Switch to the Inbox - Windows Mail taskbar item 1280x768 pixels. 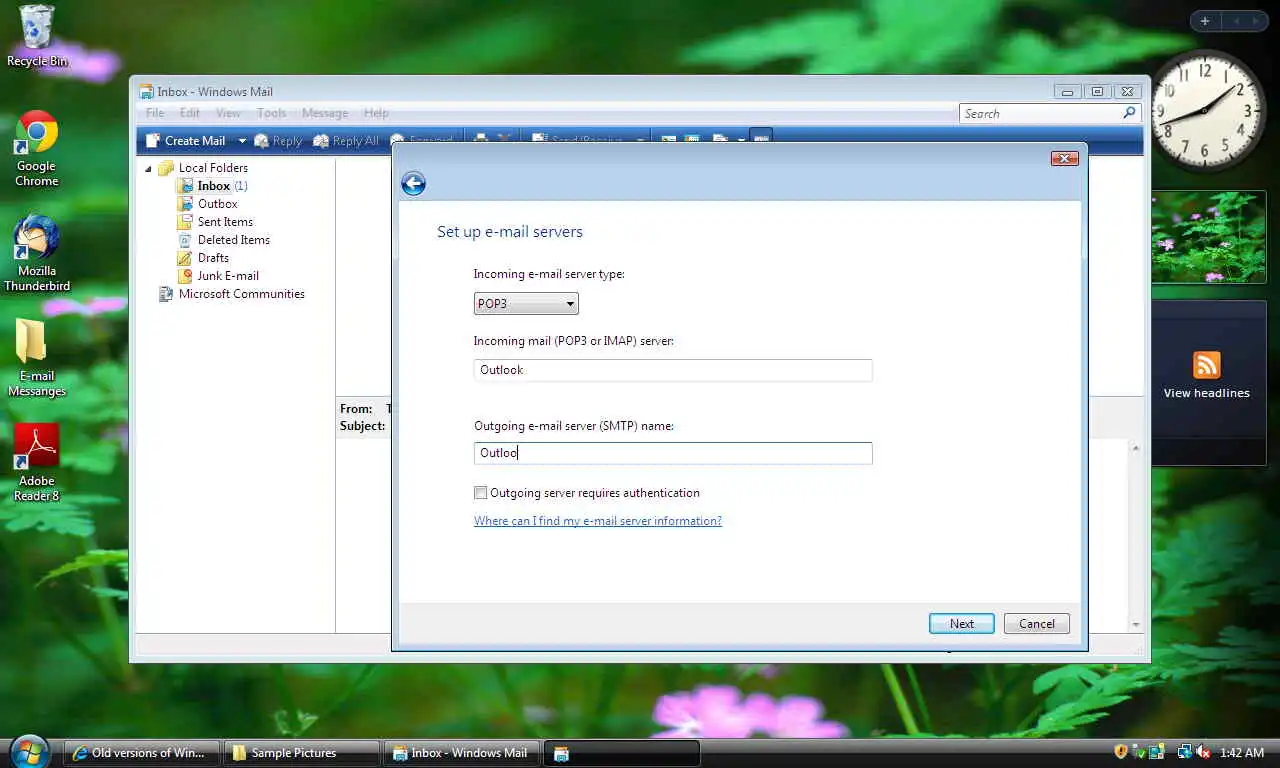[460, 753]
